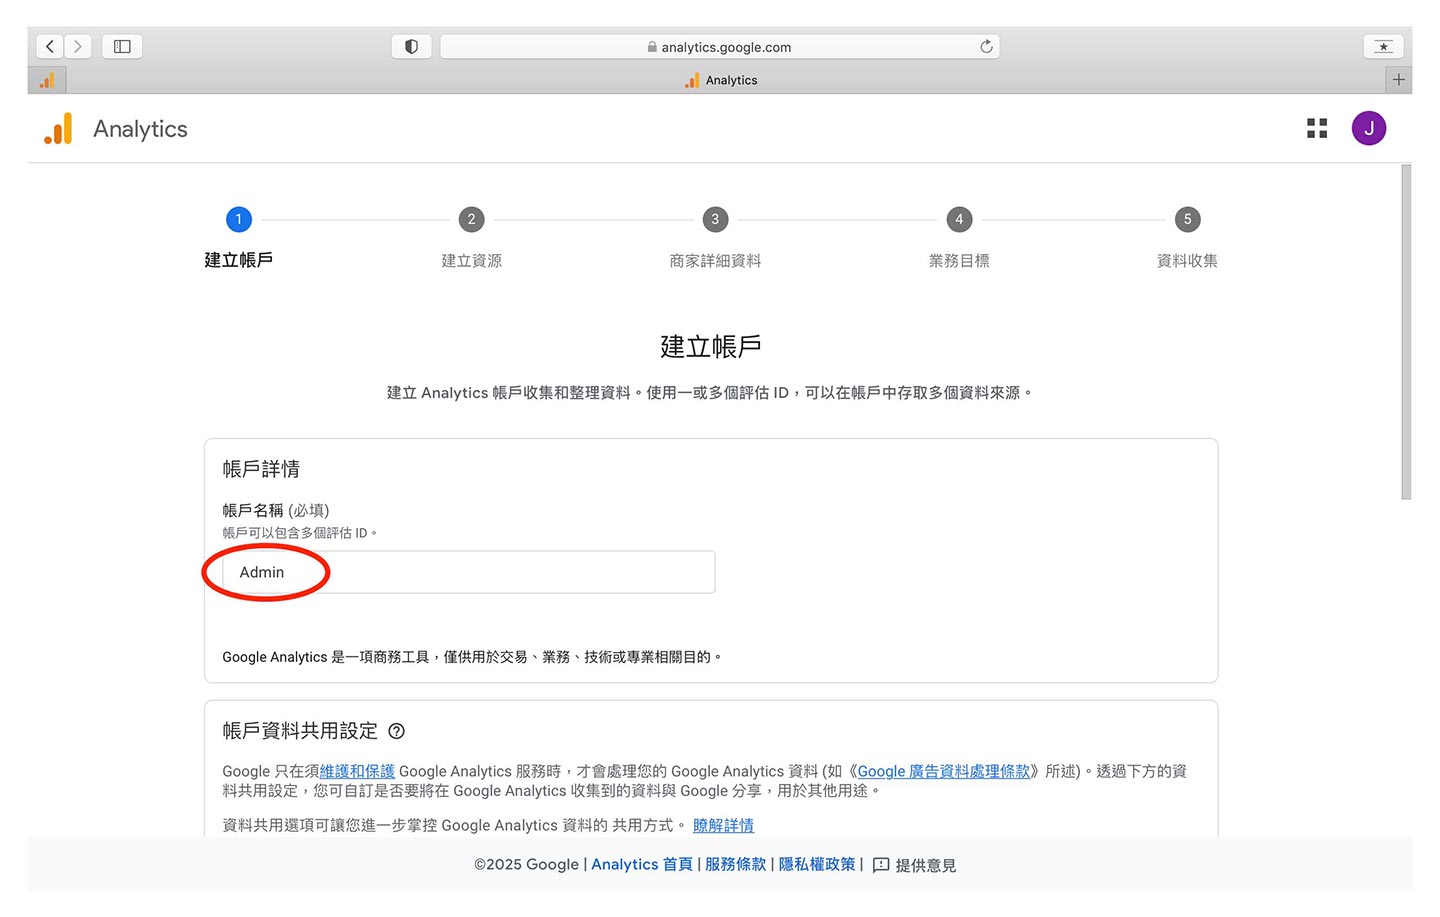The width and height of the screenshot is (1440, 917).
Task: Reload the page with the refresh icon
Action: (986, 46)
